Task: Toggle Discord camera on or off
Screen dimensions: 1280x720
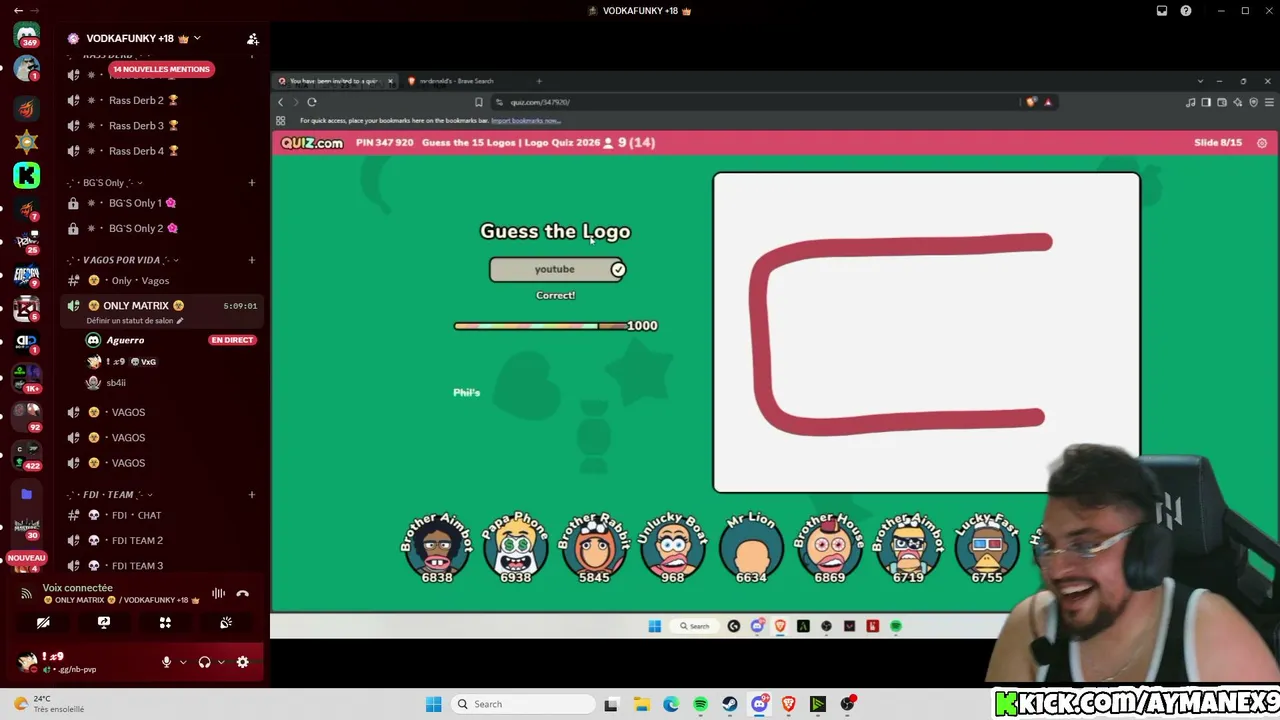Action: [x=43, y=622]
